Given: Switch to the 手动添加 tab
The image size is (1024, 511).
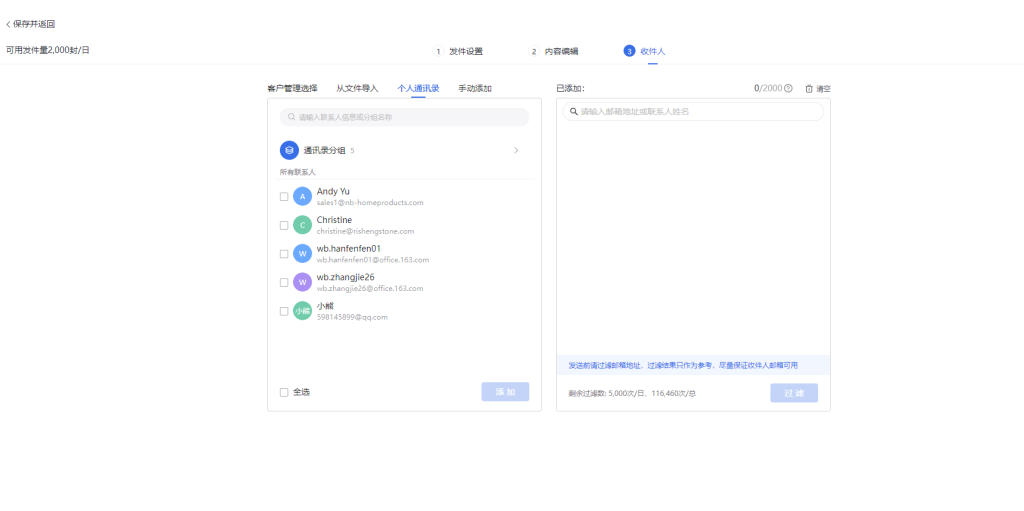Looking at the screenshot, I should pyautogui.click(x=475, y=88).
